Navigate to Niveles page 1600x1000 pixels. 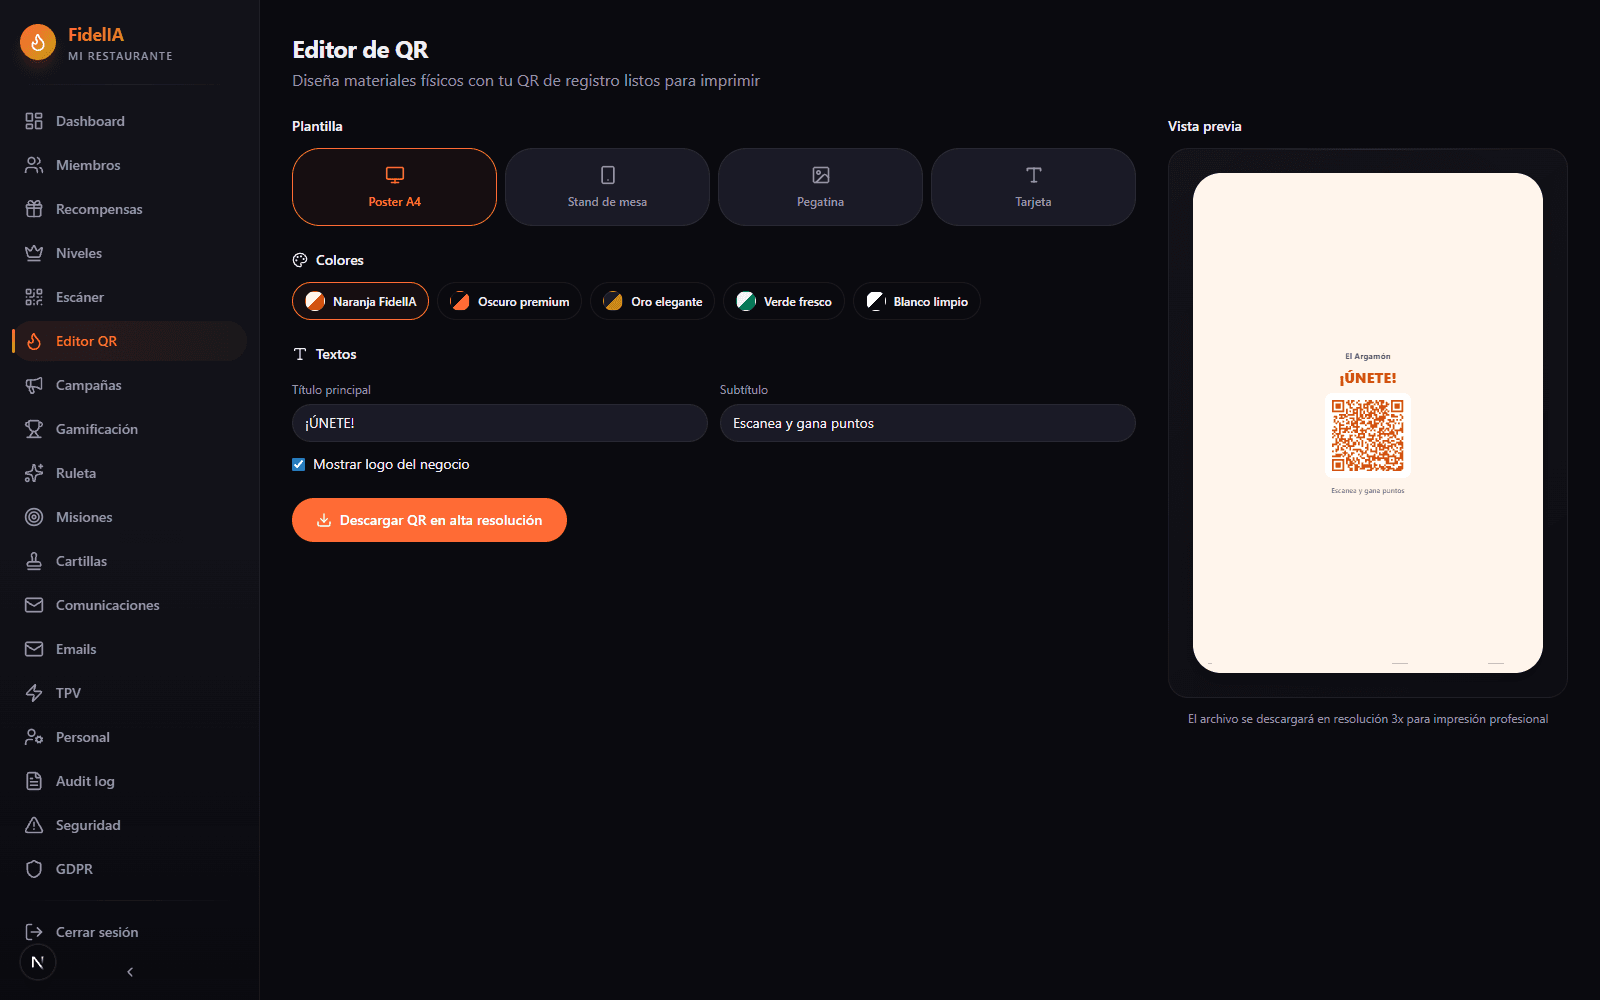tap(129, 253)
